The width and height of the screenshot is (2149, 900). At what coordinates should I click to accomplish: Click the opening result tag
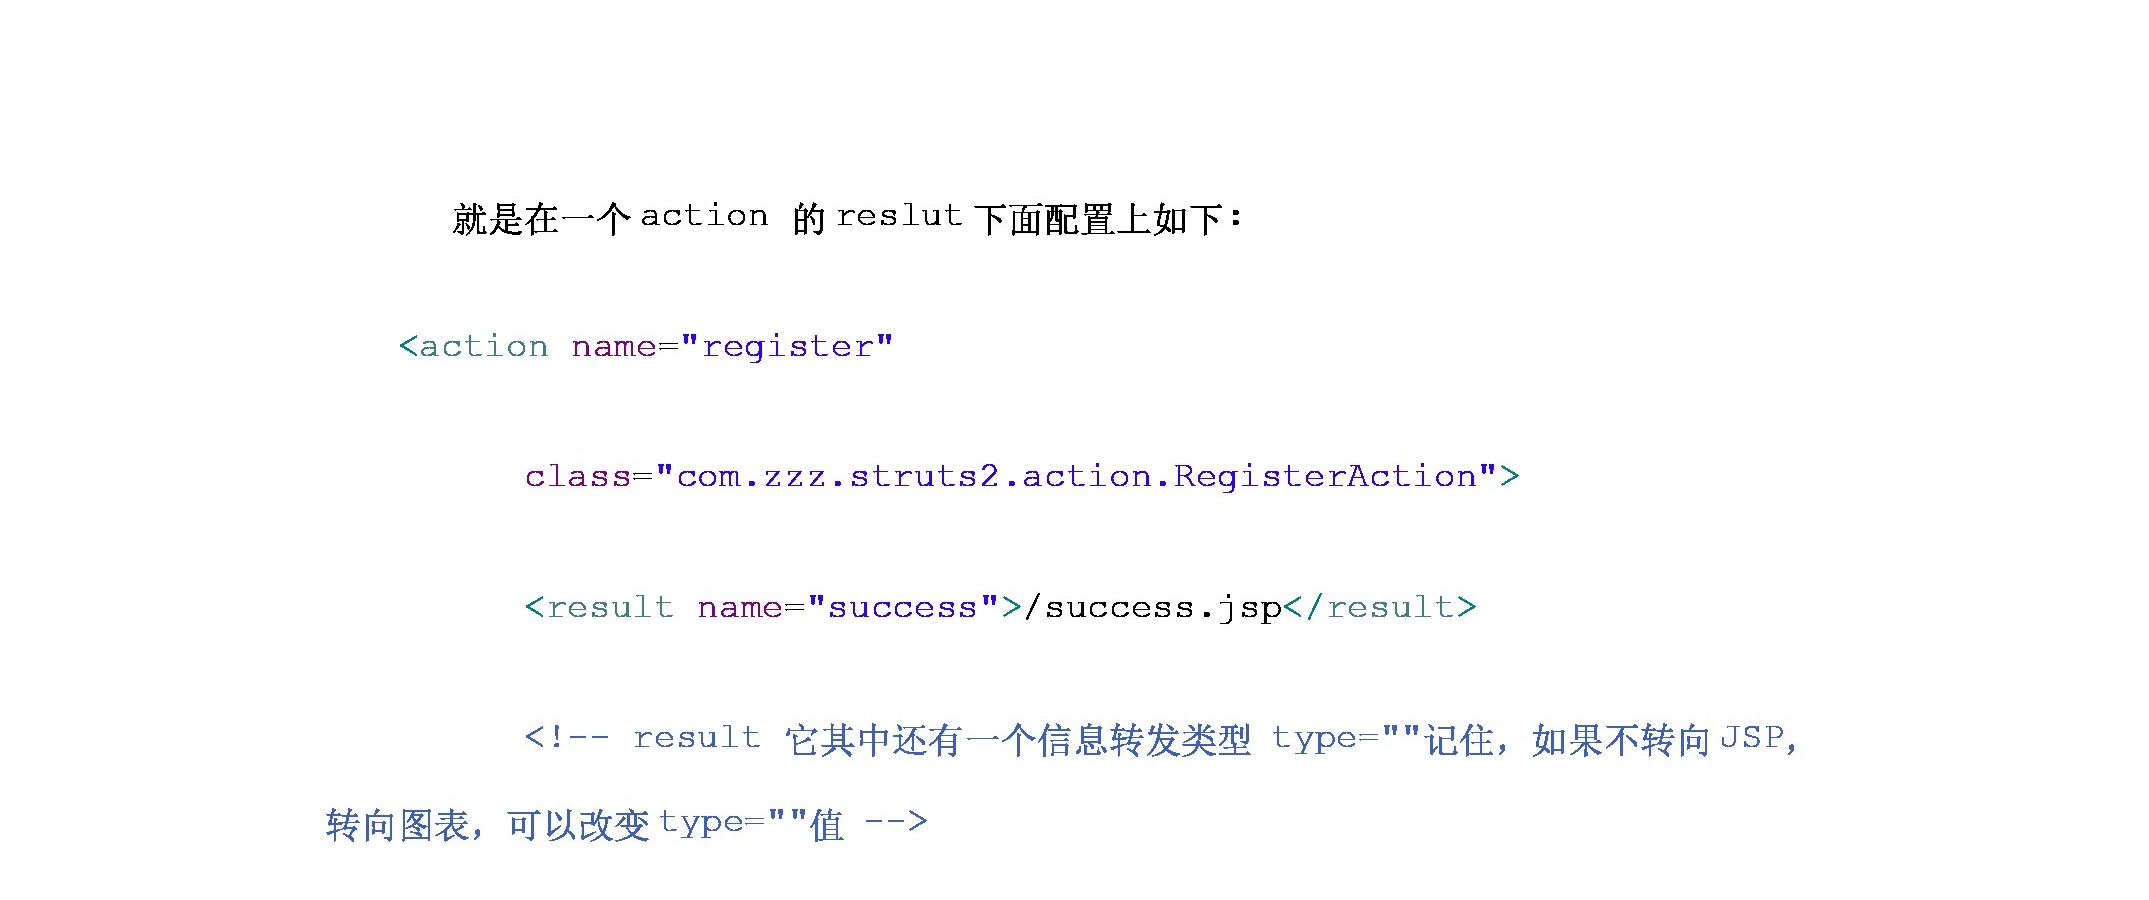point(600,607)
